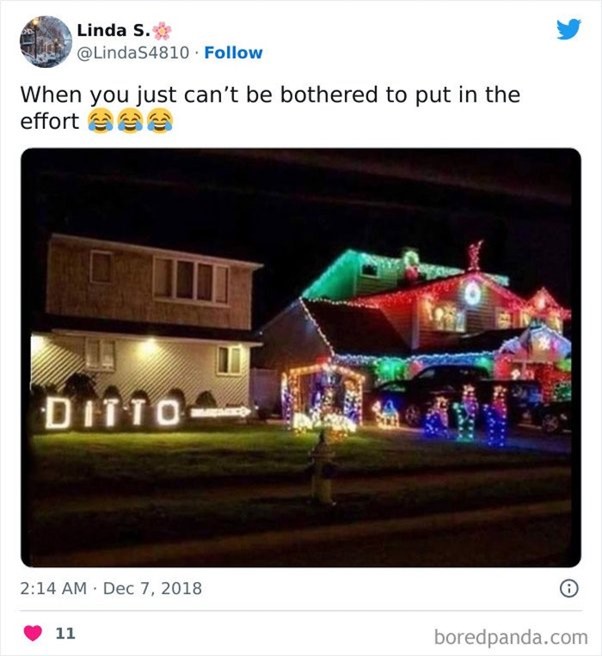The image size is (602, 656).
Task: Click the fire hydrant in the photo
Action: point(322,469)
